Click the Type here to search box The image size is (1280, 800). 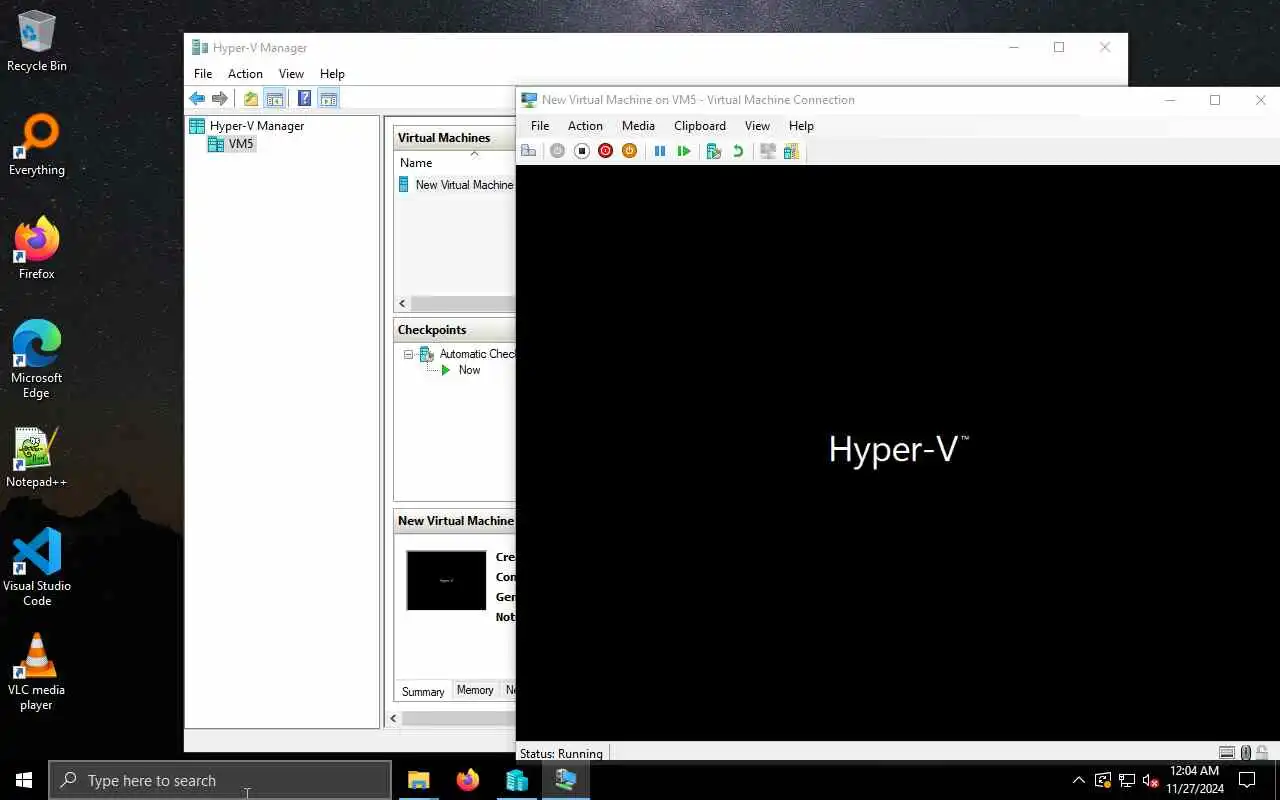(x=220, y=780)
